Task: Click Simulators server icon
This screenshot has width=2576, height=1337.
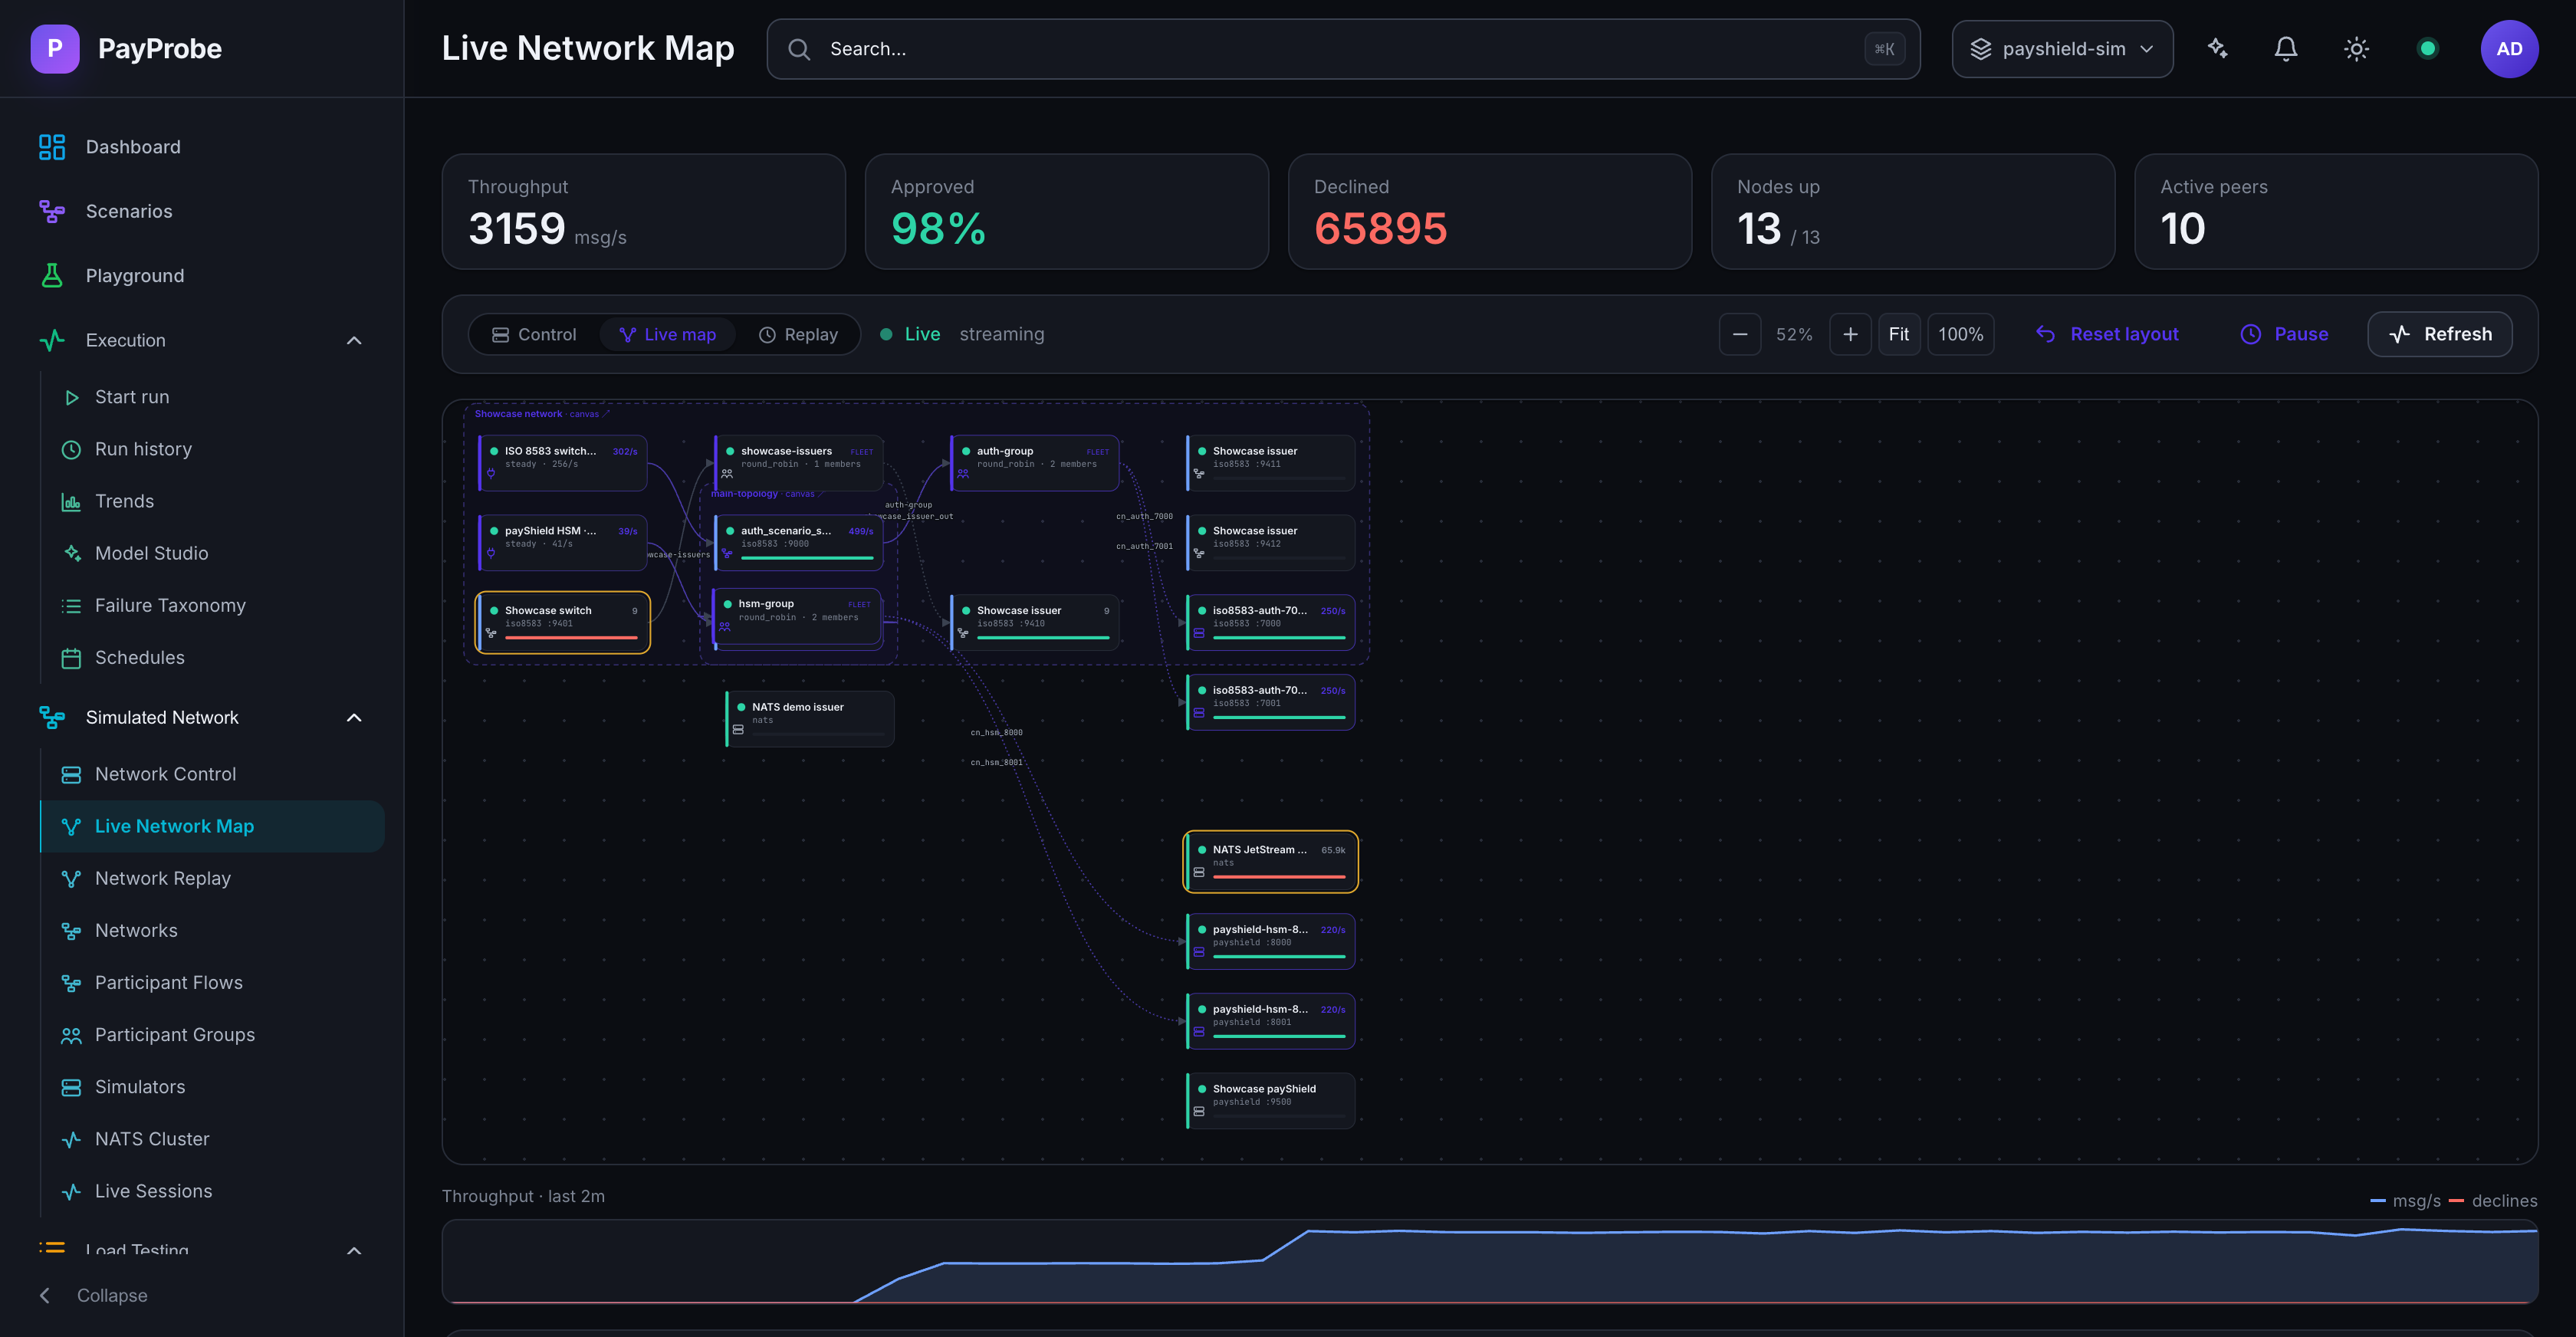Action: pyautogui.click(x=71, y=1087)
